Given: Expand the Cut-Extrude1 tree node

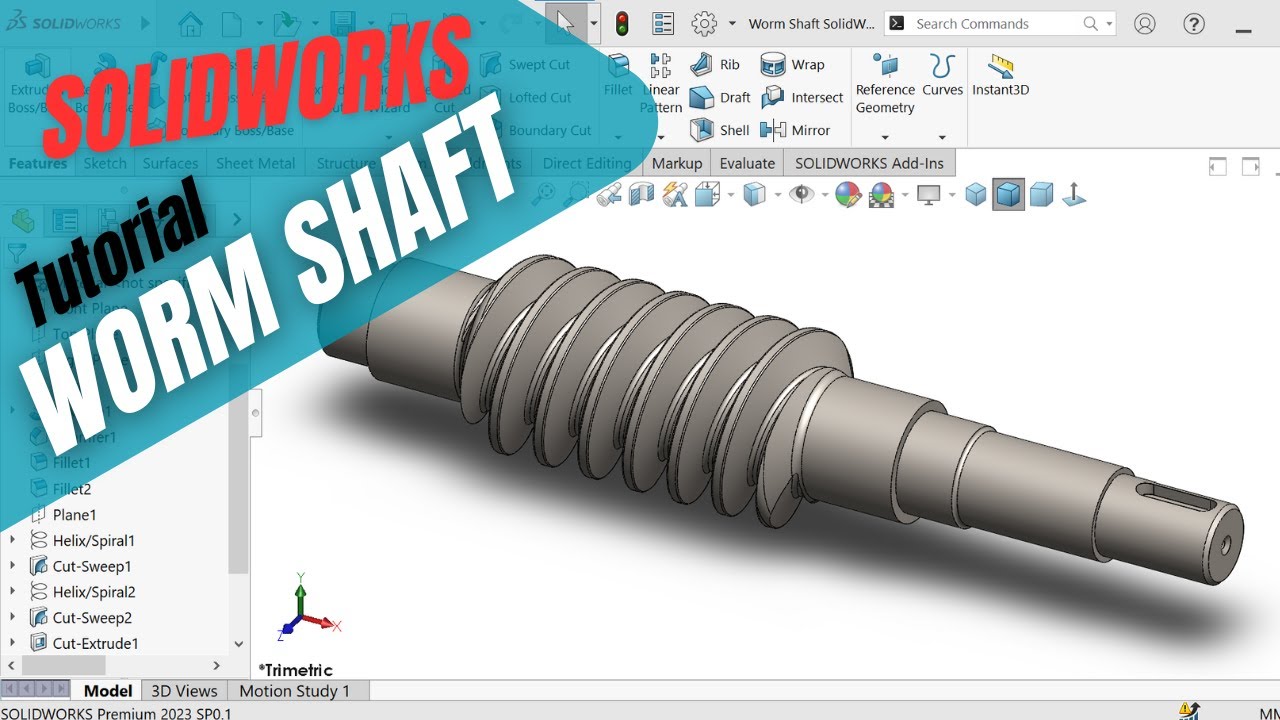Looking at the screenshot, I should tap(13, 643).
